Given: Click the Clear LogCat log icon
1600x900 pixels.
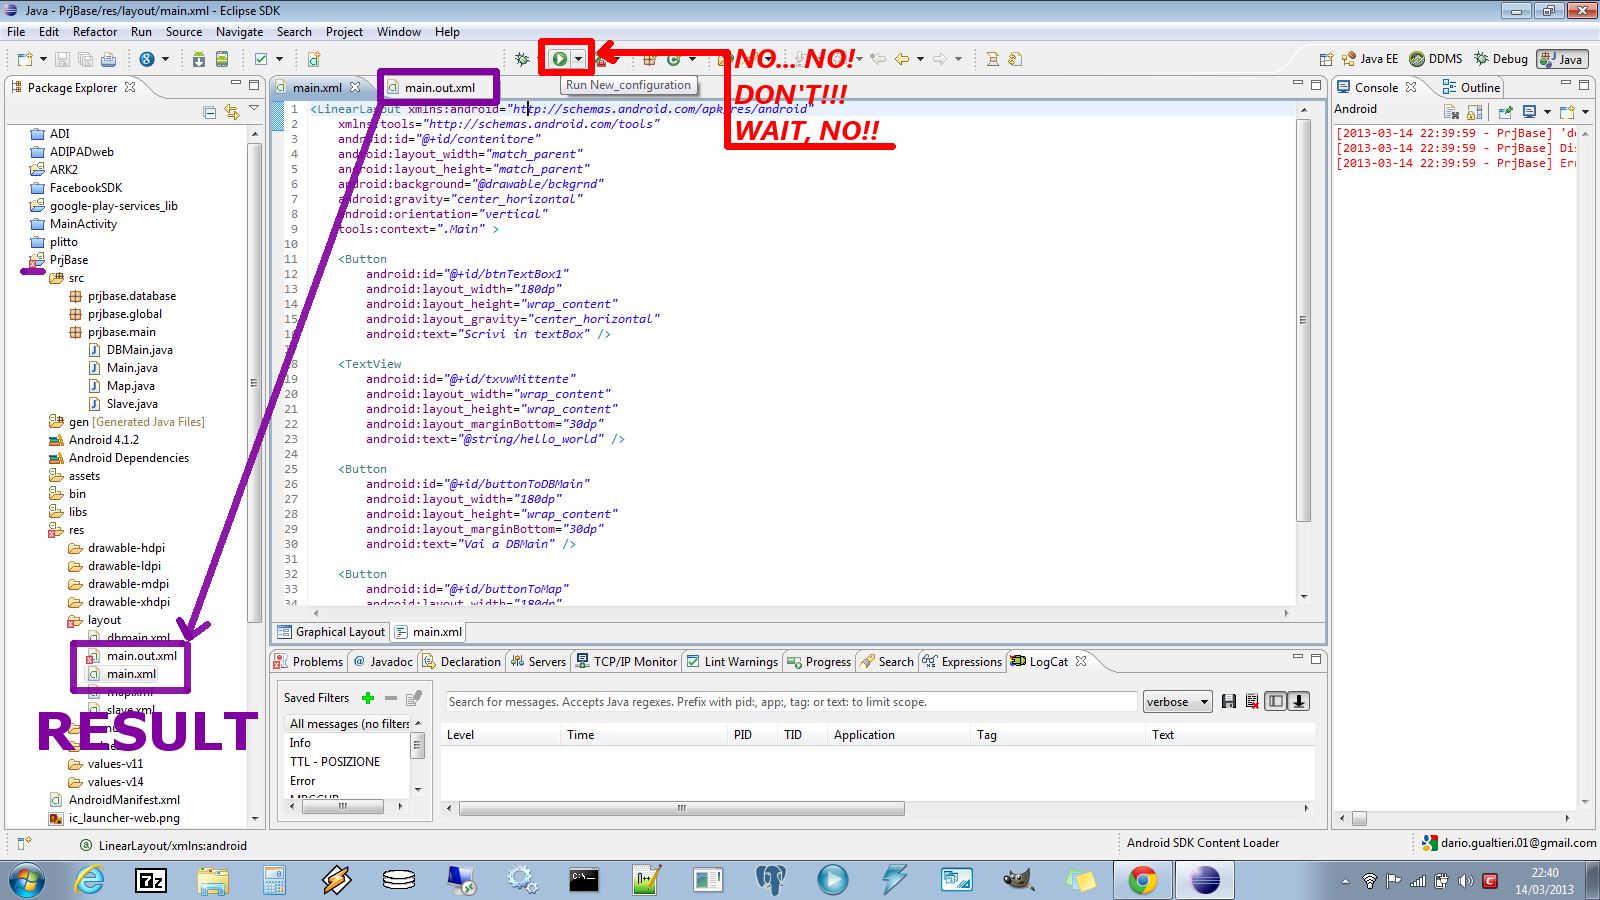Looking at the screenshot, I should (x=1252, y=702).
